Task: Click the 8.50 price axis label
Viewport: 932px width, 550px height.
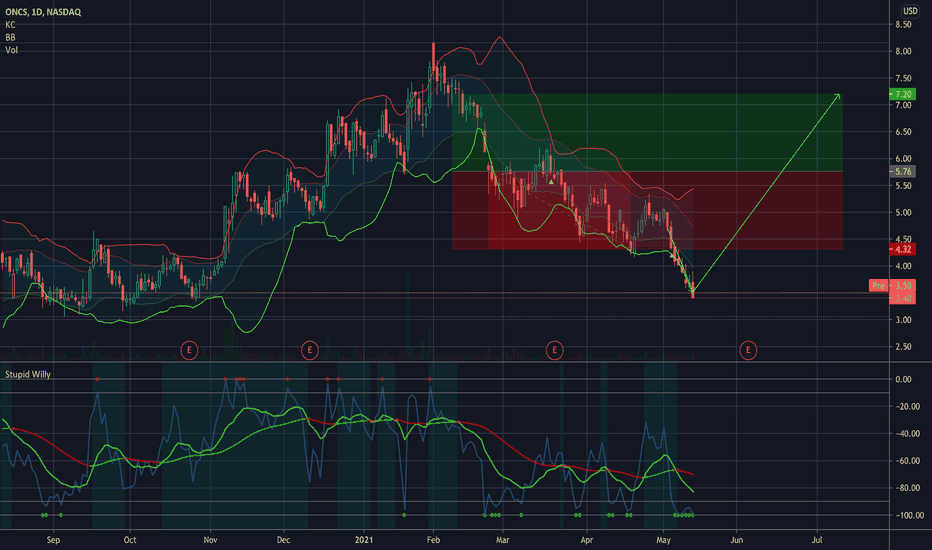Action: point(903,24)
